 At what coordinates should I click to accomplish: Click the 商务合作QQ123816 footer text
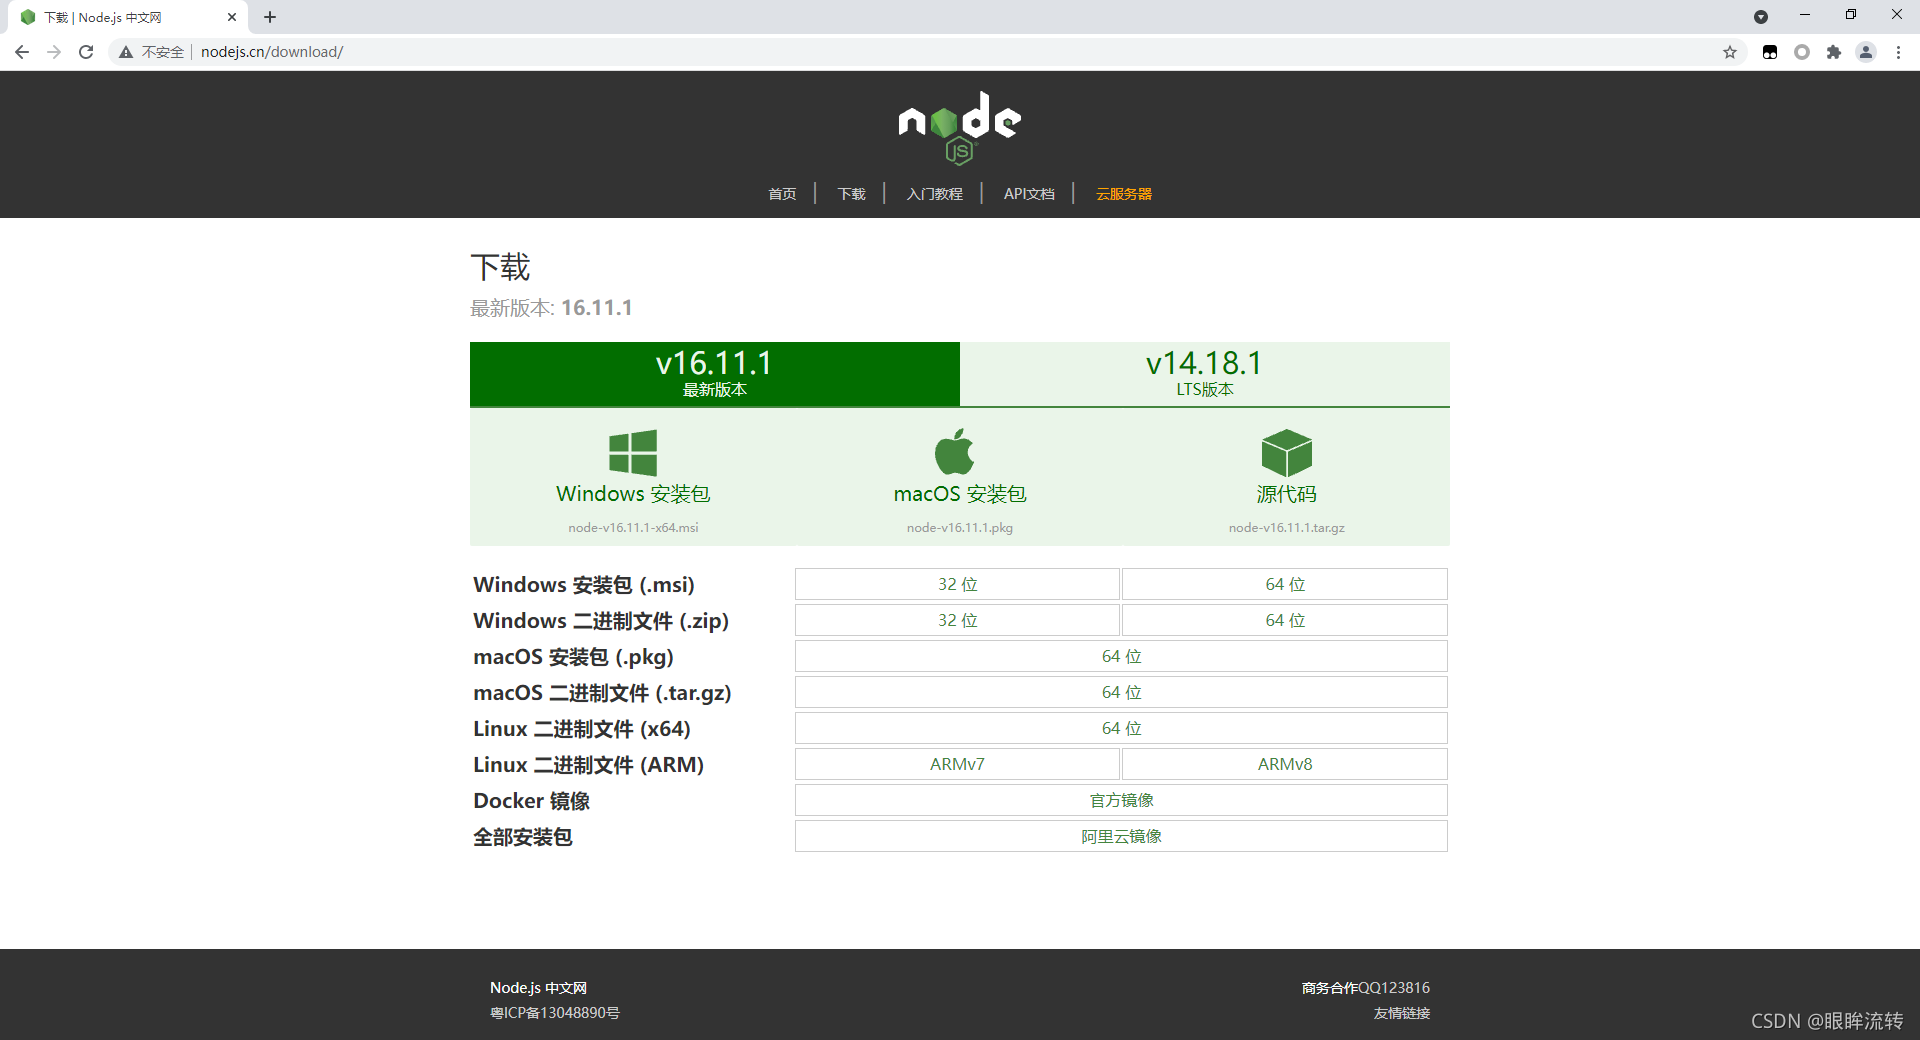(1366, 988)
